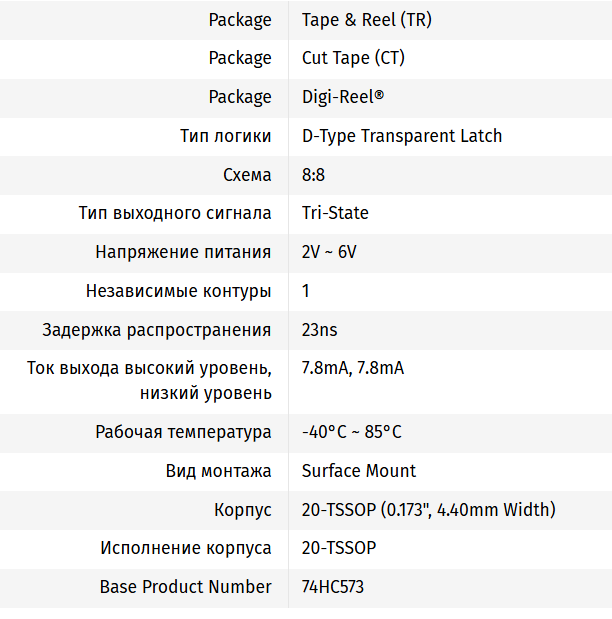
Task: Select the Тип логики label
Action: (225, 136)
